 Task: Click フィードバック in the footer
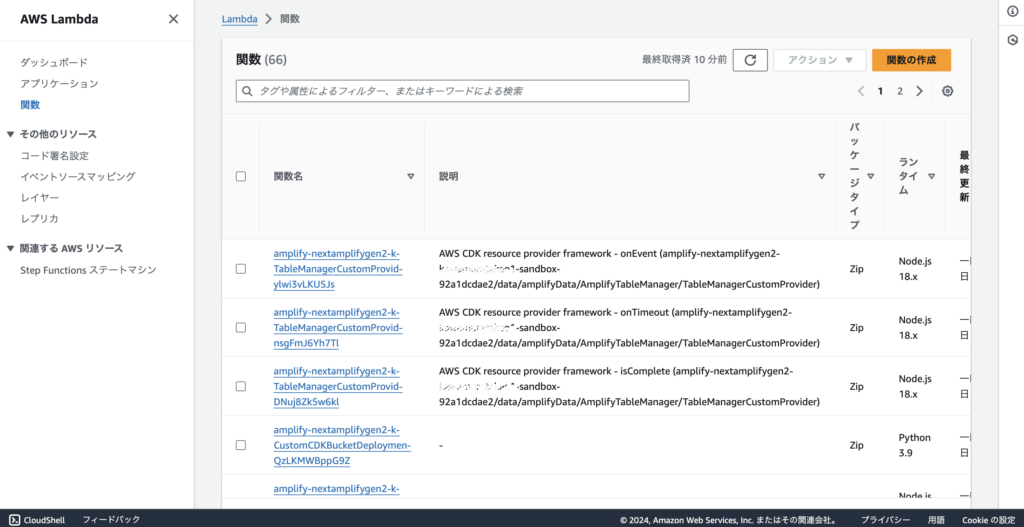(111, 520)
